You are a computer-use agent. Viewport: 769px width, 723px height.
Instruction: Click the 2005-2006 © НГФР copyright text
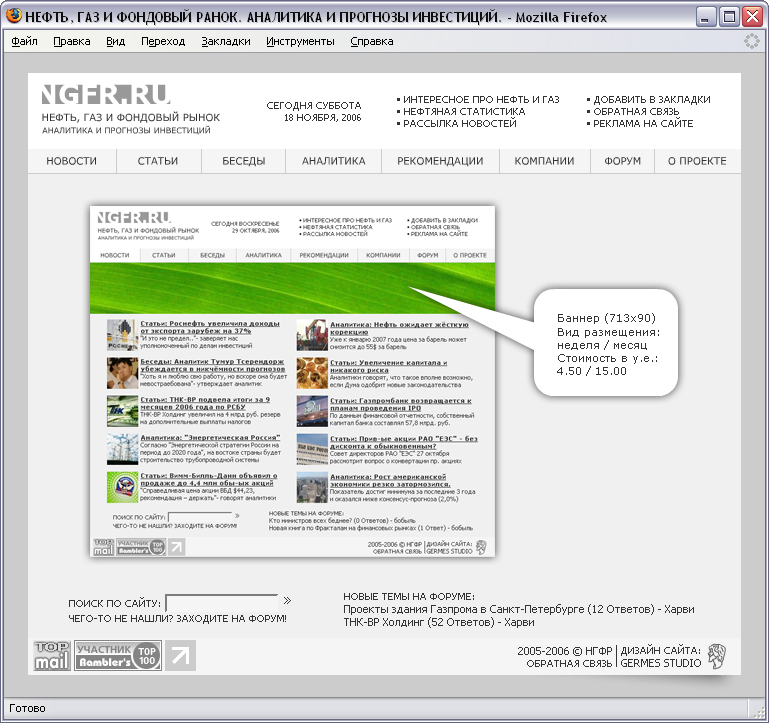point(564,651)
